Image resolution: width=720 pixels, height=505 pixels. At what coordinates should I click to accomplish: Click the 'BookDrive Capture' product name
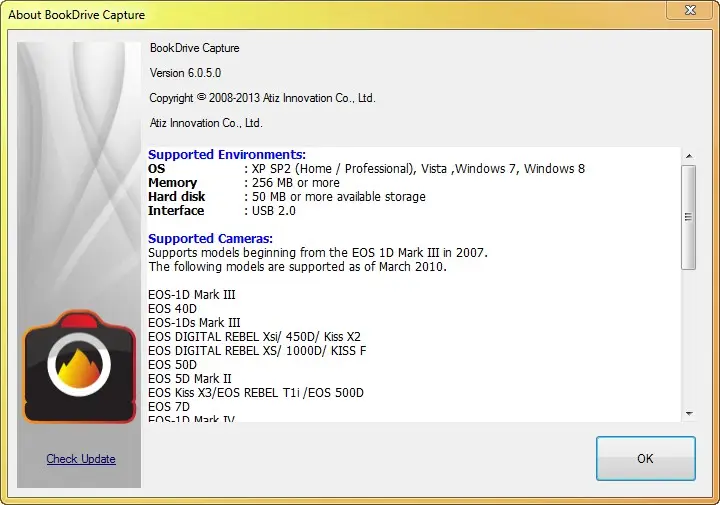tap(194, 48)
